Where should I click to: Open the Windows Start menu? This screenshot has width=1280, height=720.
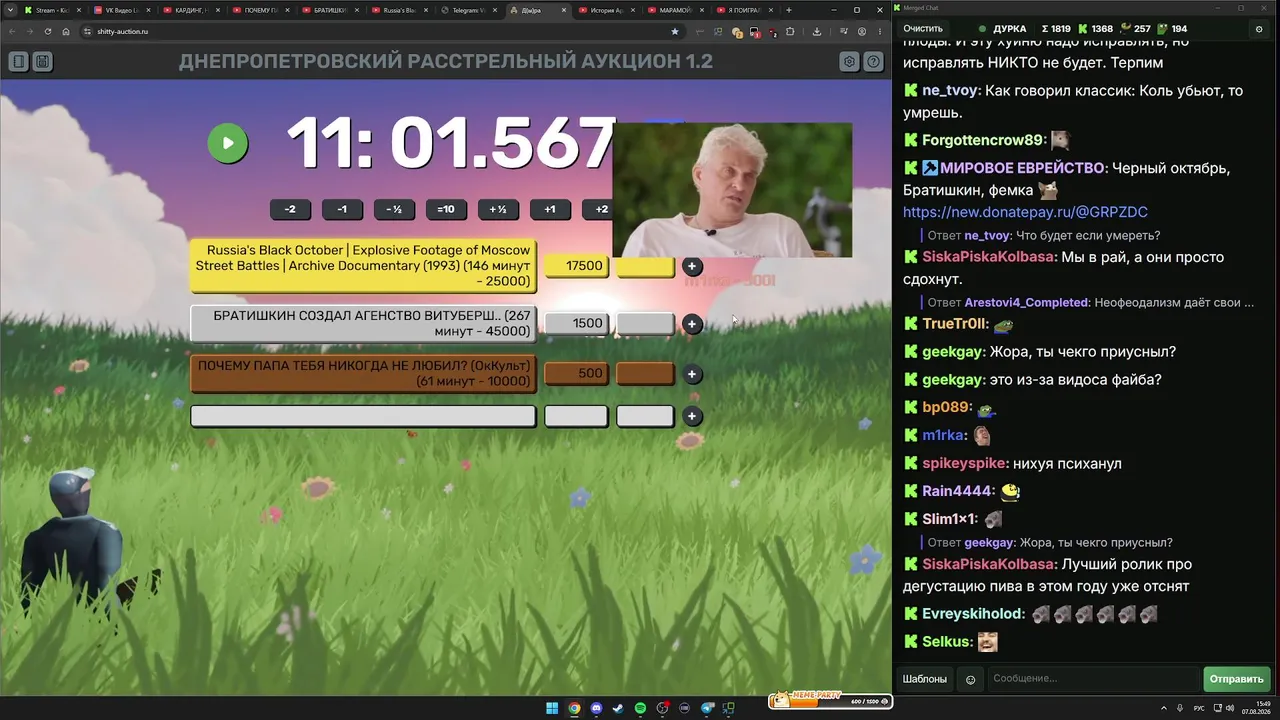point(552,709)
